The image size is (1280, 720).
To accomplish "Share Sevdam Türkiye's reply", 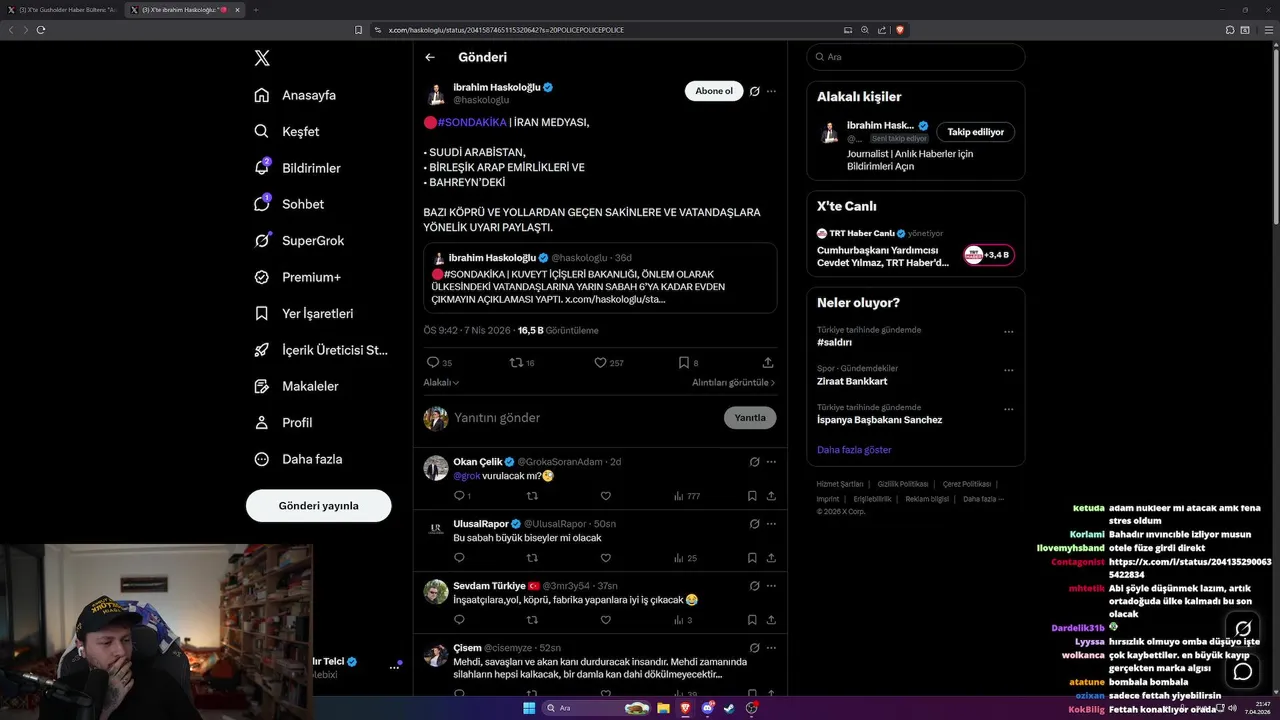I will [x=771, y=620].
